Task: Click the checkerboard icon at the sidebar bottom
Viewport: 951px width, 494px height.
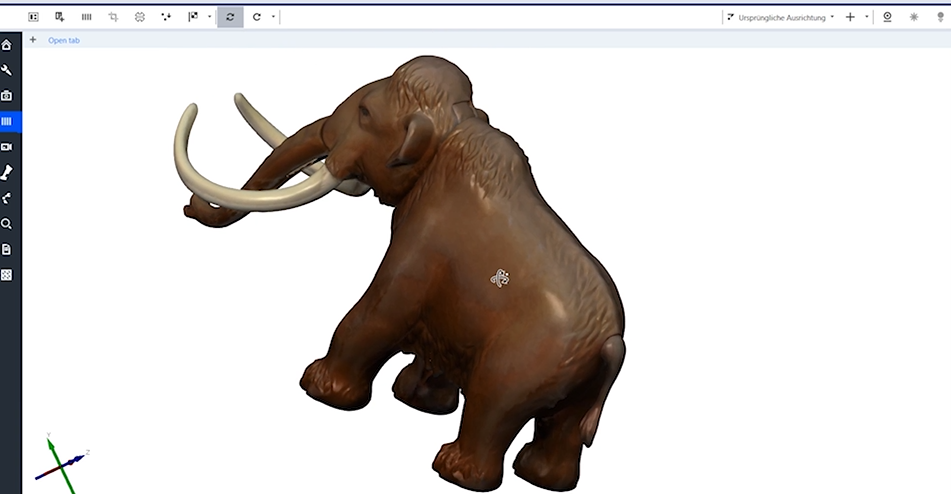Action: point(7,274)
